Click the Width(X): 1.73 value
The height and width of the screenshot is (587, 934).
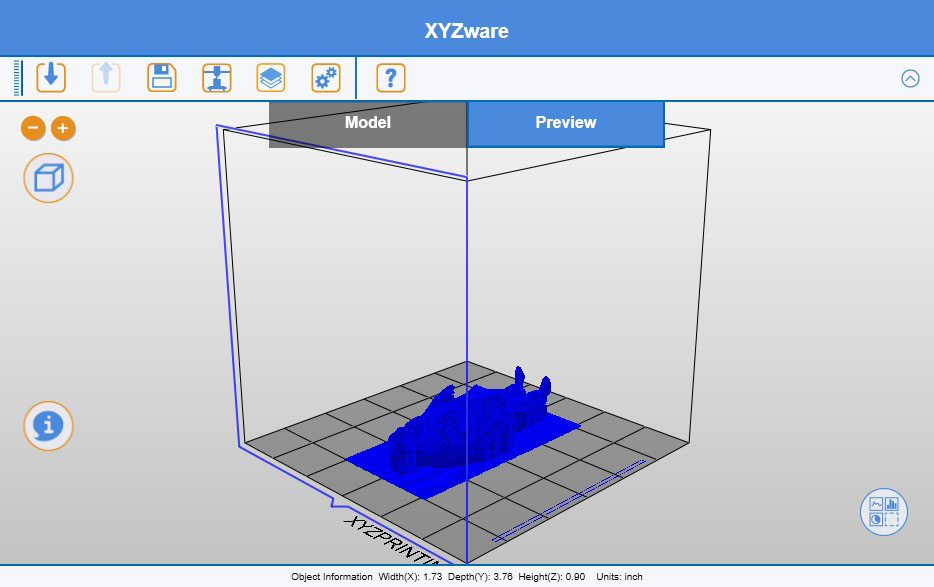(x=410, y=577)
